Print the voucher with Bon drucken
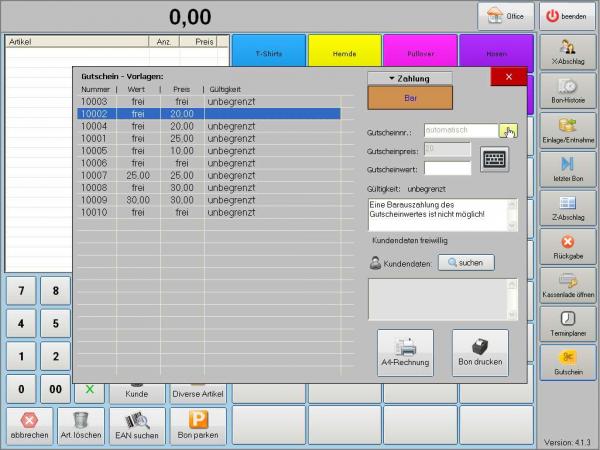 (x=480, y=353)
